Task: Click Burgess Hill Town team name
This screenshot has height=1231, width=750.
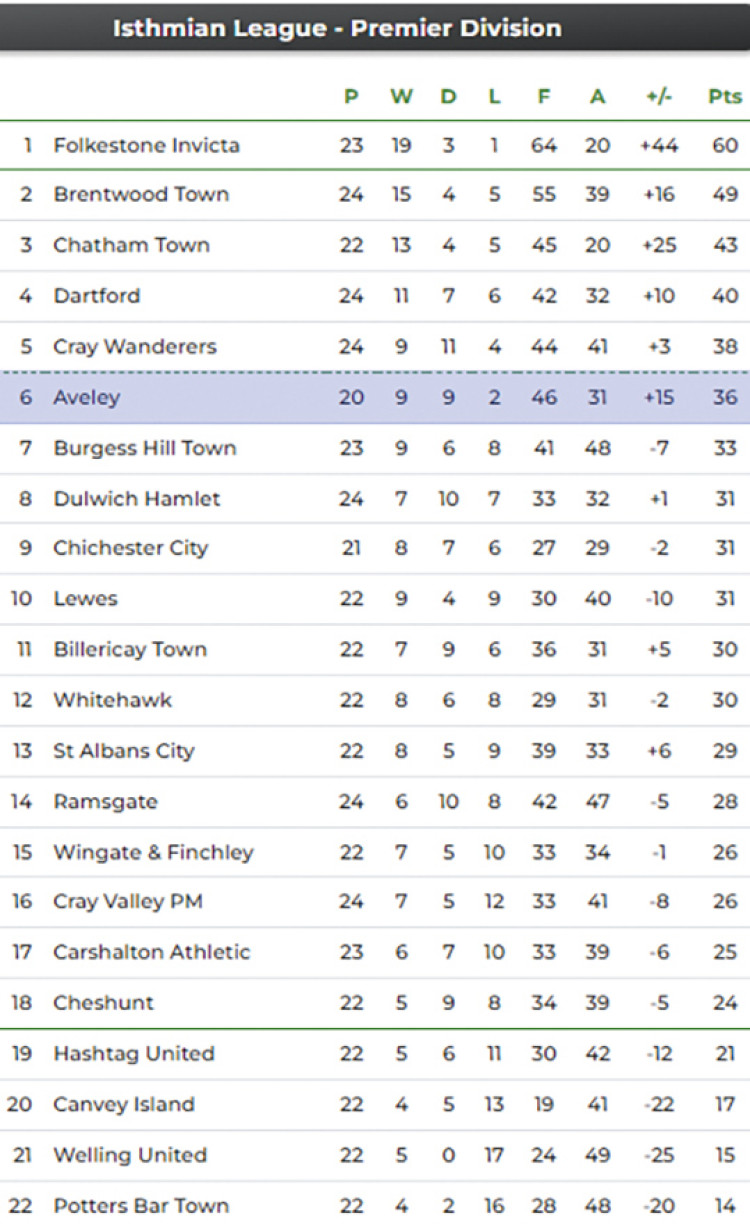Action: 144,448
